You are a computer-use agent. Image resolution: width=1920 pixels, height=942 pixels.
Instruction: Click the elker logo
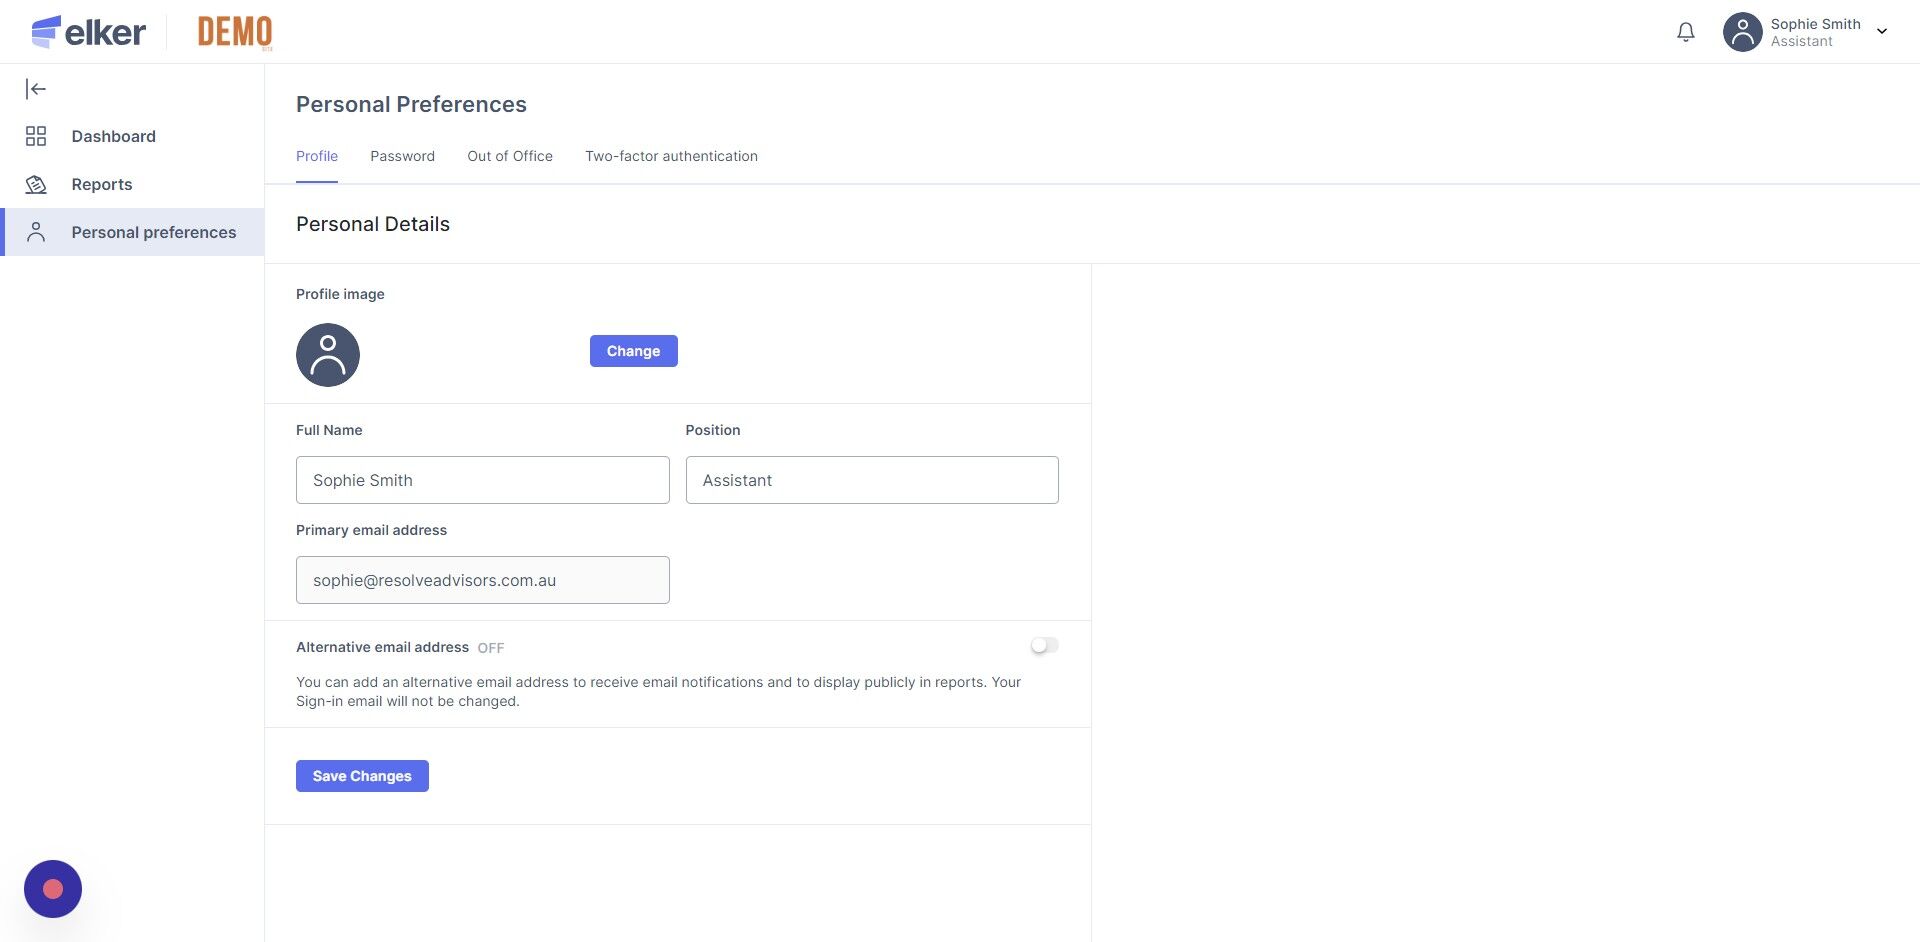(89, 32)
